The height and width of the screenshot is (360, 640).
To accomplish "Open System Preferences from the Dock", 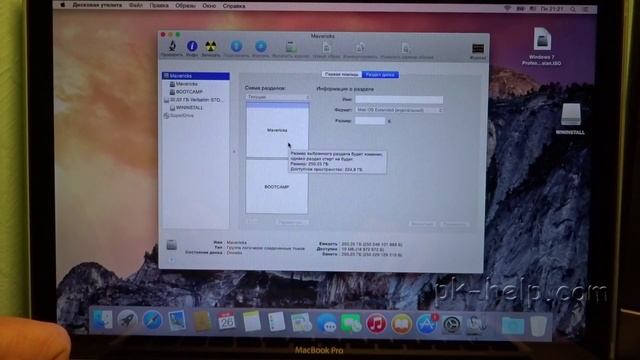I will 452,324.
